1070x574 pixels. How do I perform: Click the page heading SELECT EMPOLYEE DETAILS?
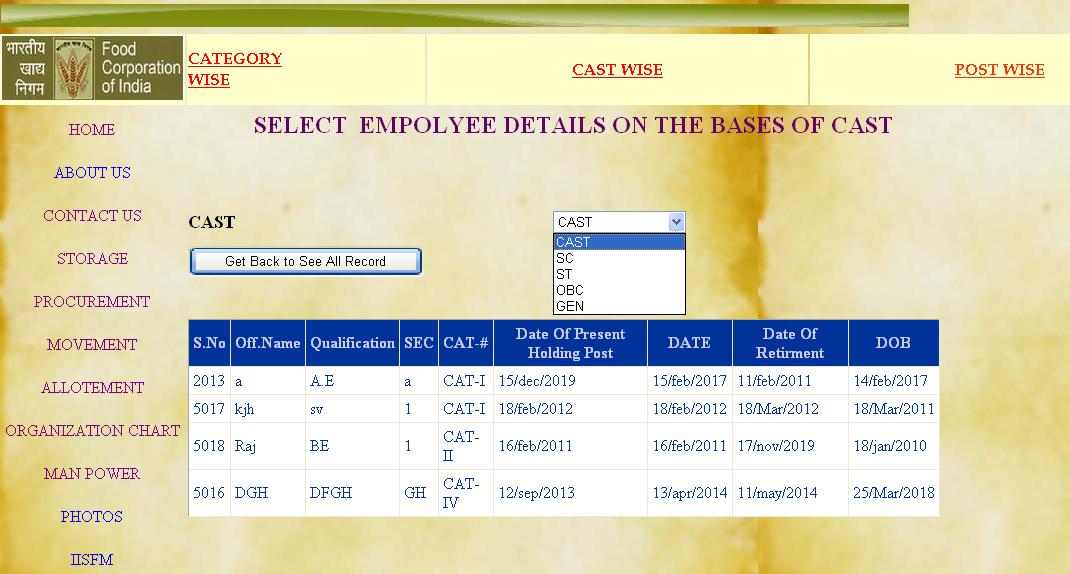573,126
